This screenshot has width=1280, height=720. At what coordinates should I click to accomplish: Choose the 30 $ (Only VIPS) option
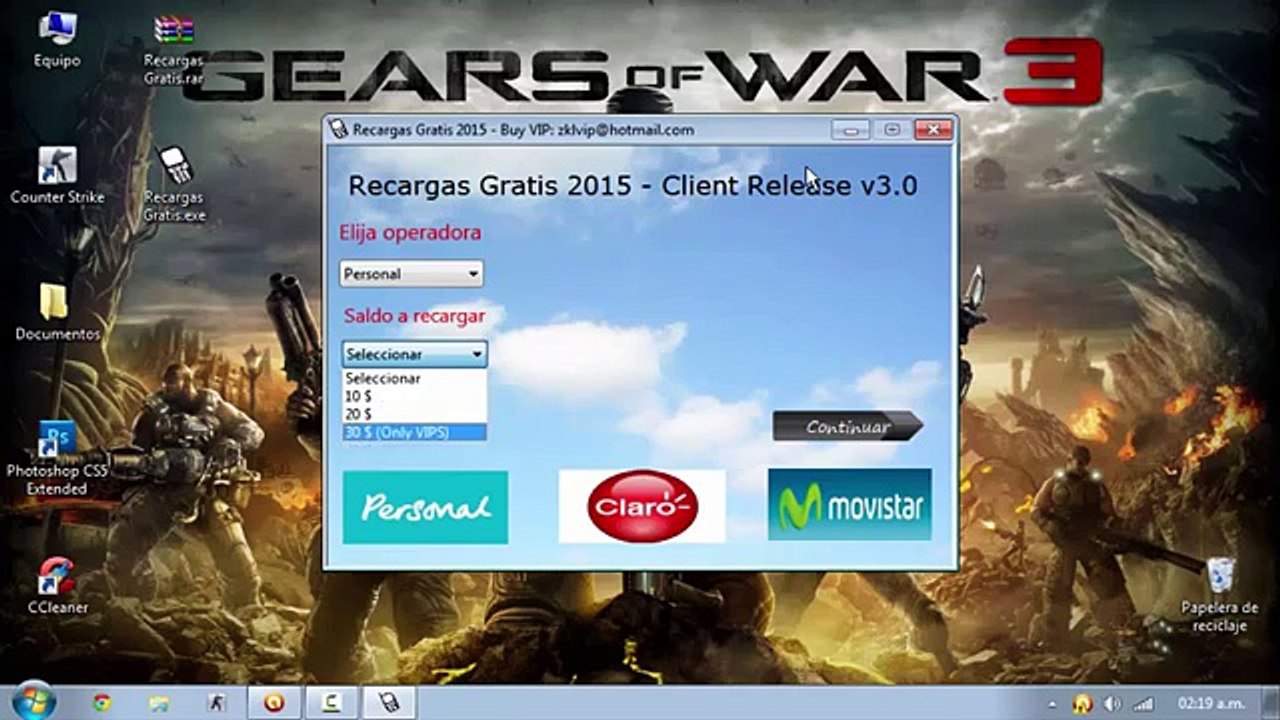[415, 432]
